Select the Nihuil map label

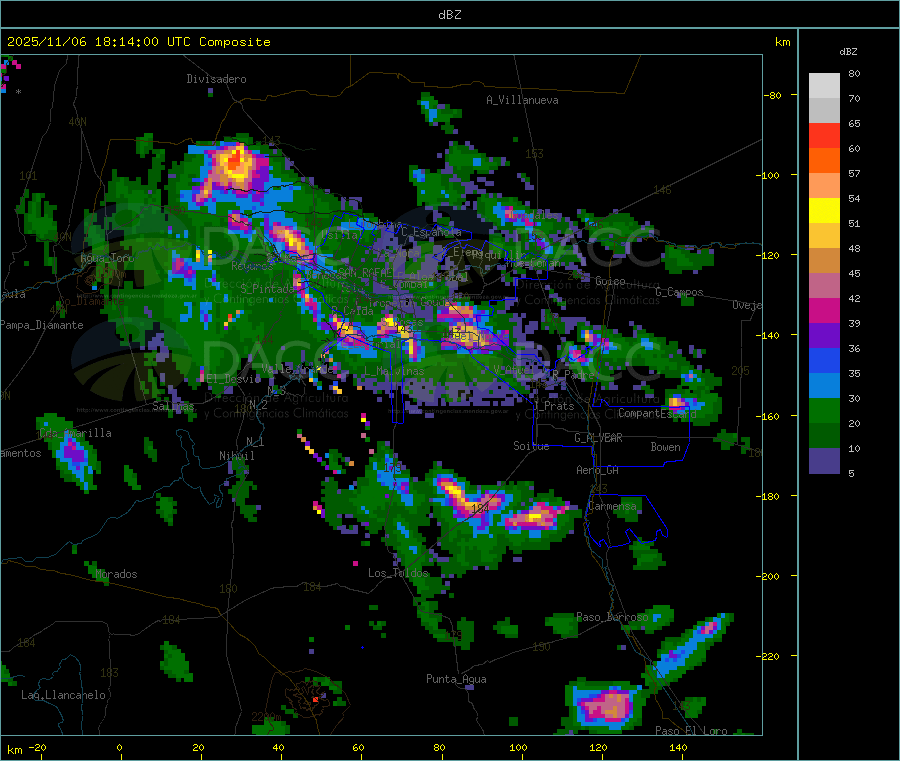click(236, 456)
